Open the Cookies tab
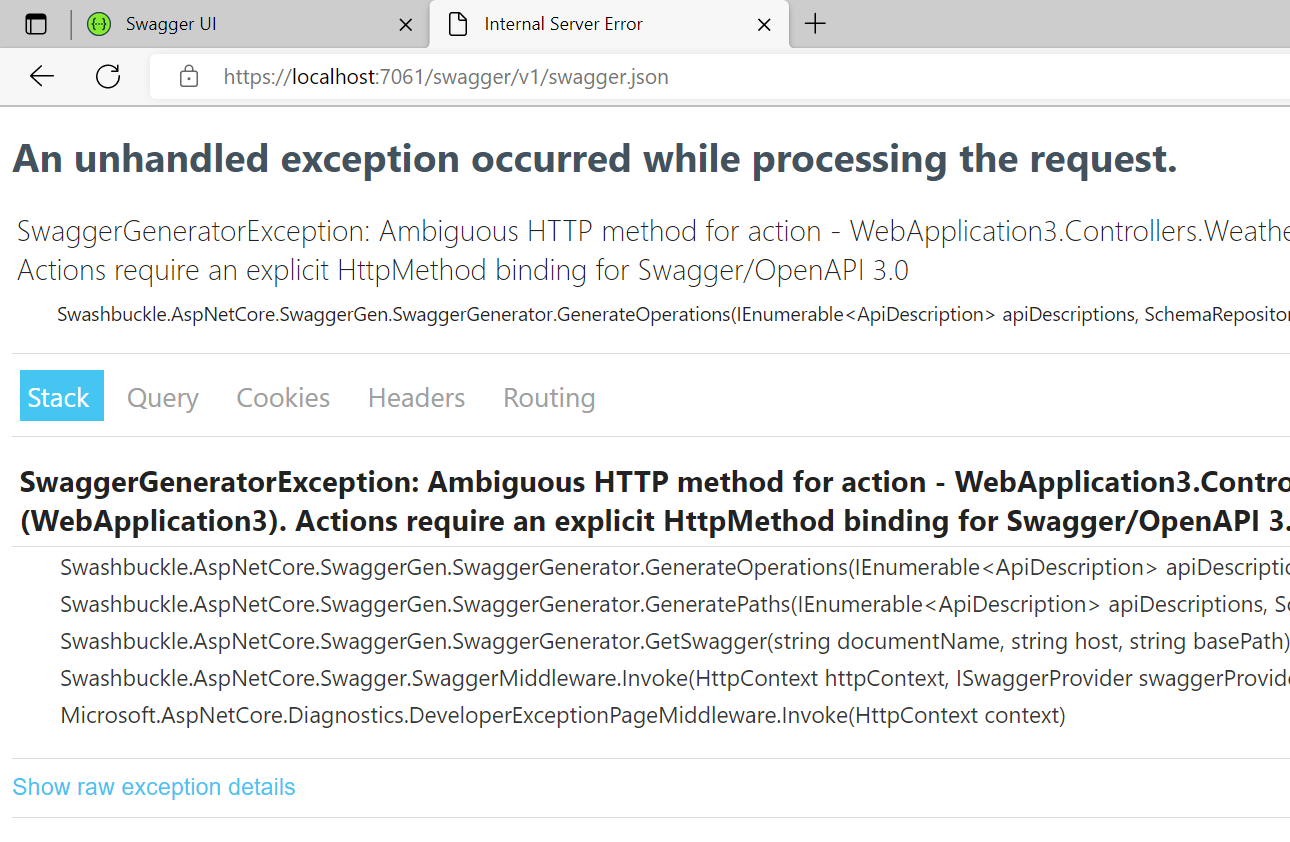The width and height of the screenshot is (1290, 842). [283, 397]
